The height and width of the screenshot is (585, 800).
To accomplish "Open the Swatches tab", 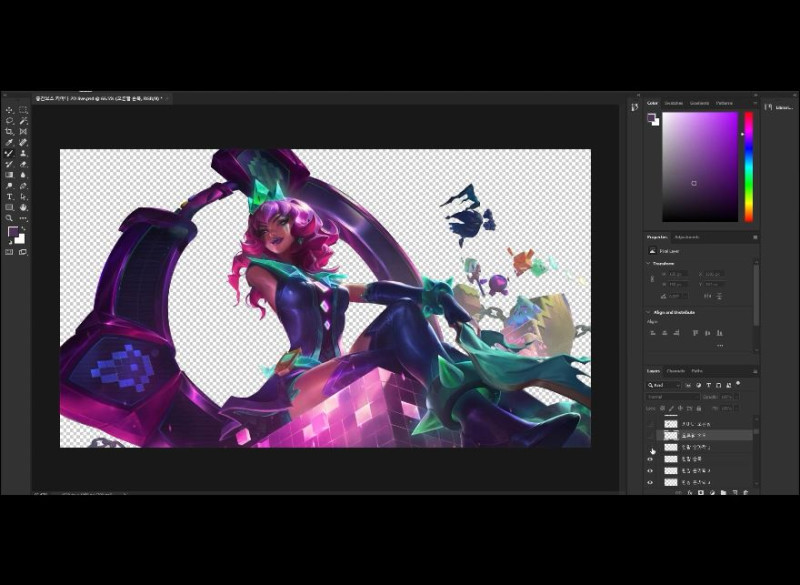I will (674, 103).
